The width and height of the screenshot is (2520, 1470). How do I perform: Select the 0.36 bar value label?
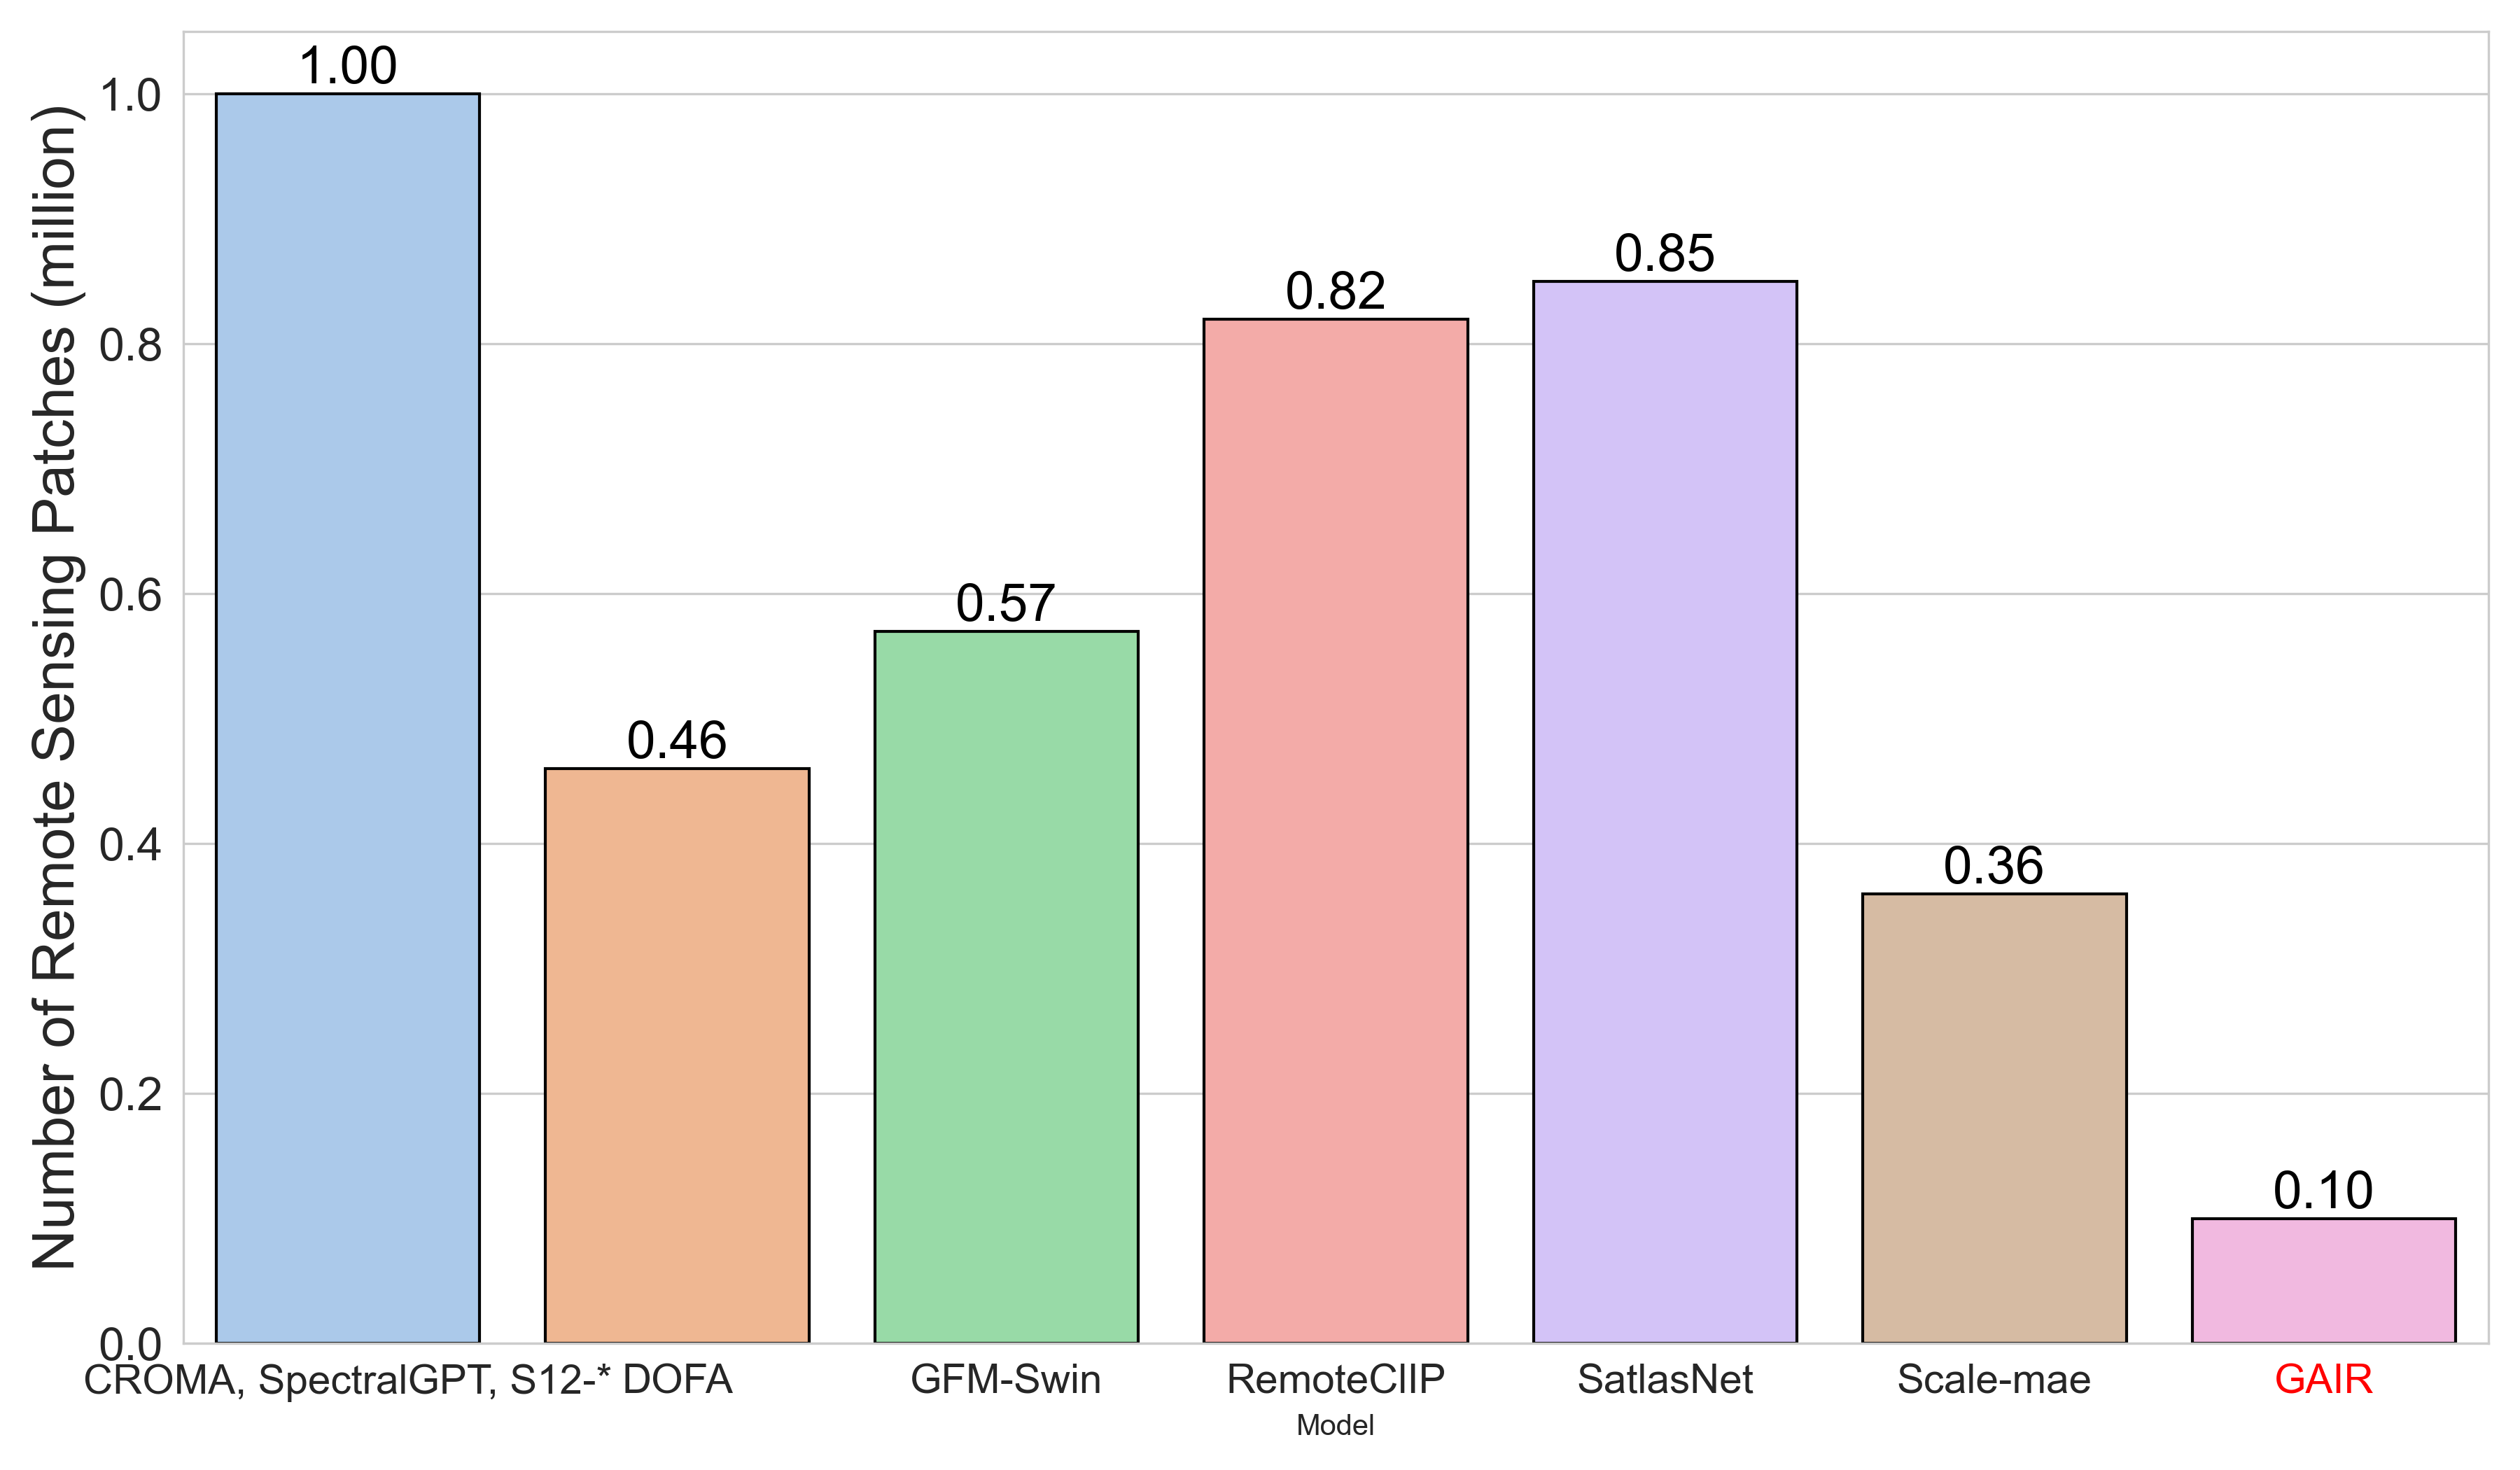click(x=1993, y=866)
